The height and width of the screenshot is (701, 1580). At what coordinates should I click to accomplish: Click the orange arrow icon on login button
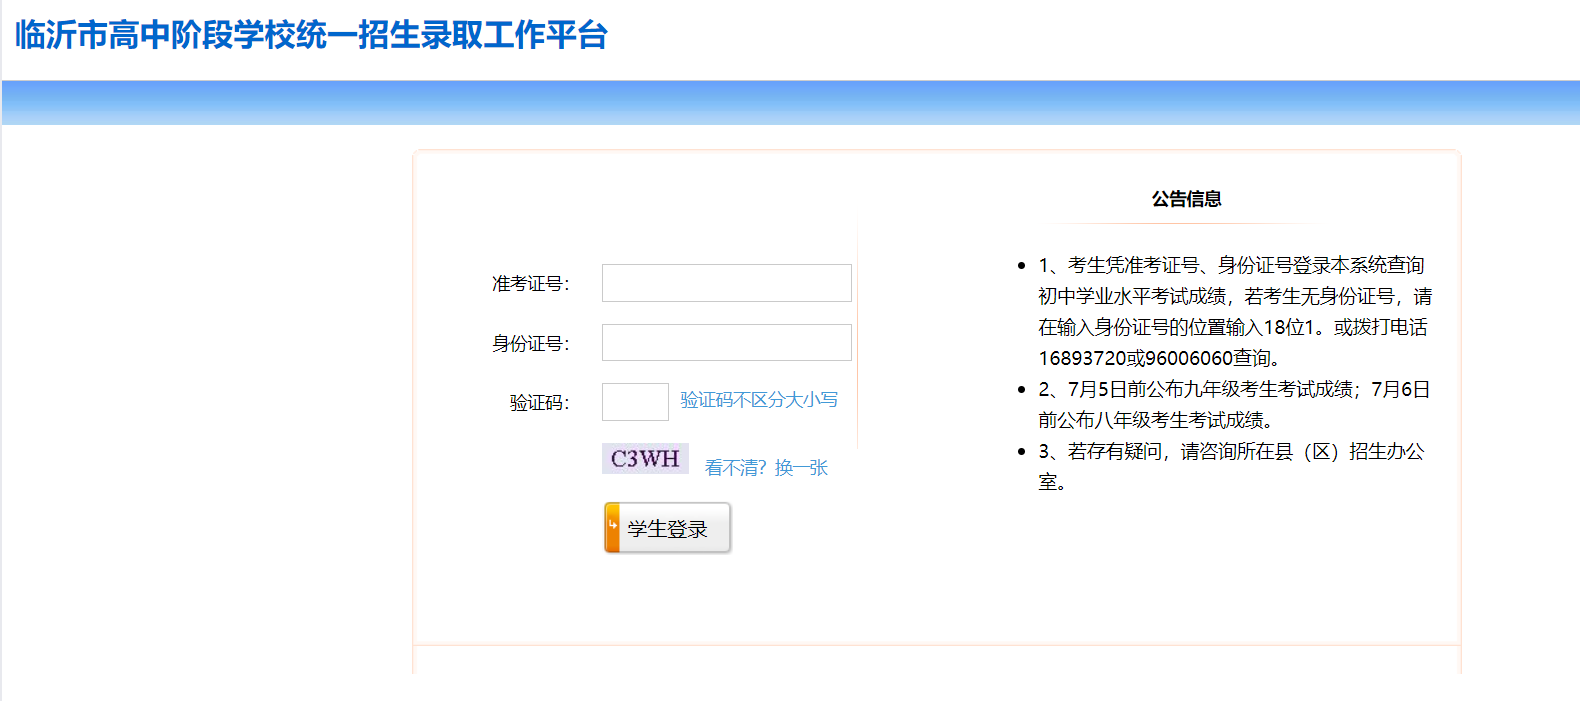[x=612, y=527]
